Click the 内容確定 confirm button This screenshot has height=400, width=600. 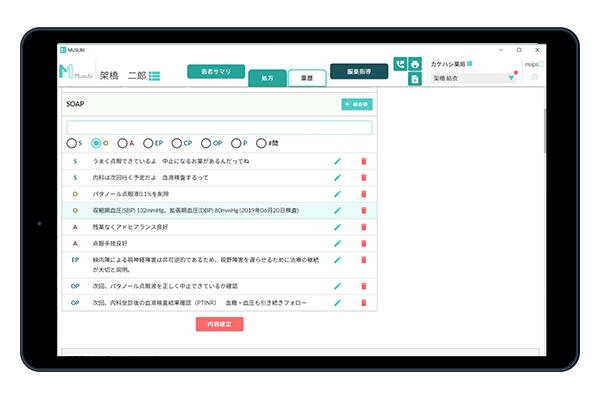tap(218, 324)
